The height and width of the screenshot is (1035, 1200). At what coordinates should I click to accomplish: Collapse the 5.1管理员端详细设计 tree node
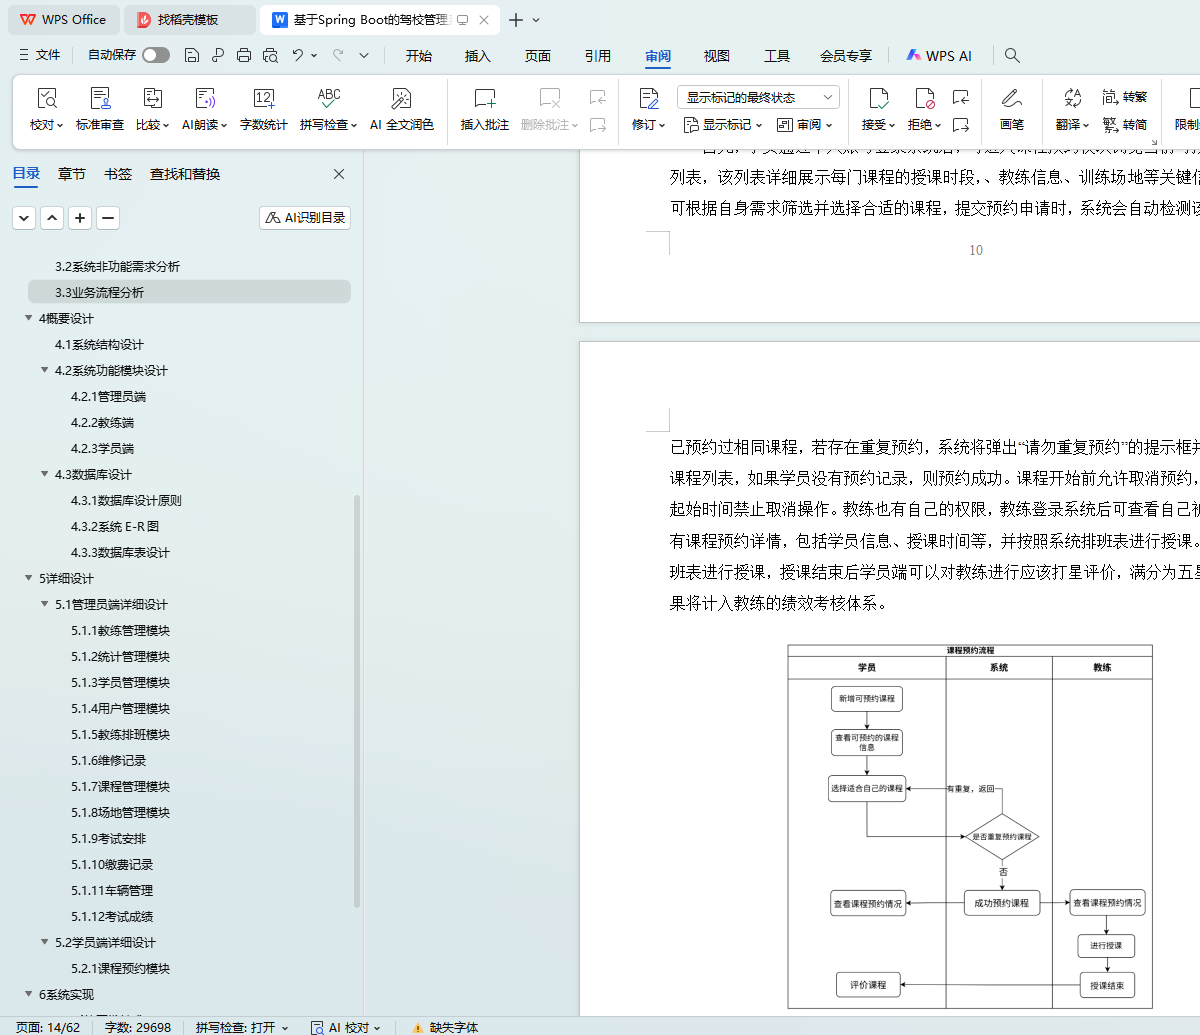pos(45,605)
